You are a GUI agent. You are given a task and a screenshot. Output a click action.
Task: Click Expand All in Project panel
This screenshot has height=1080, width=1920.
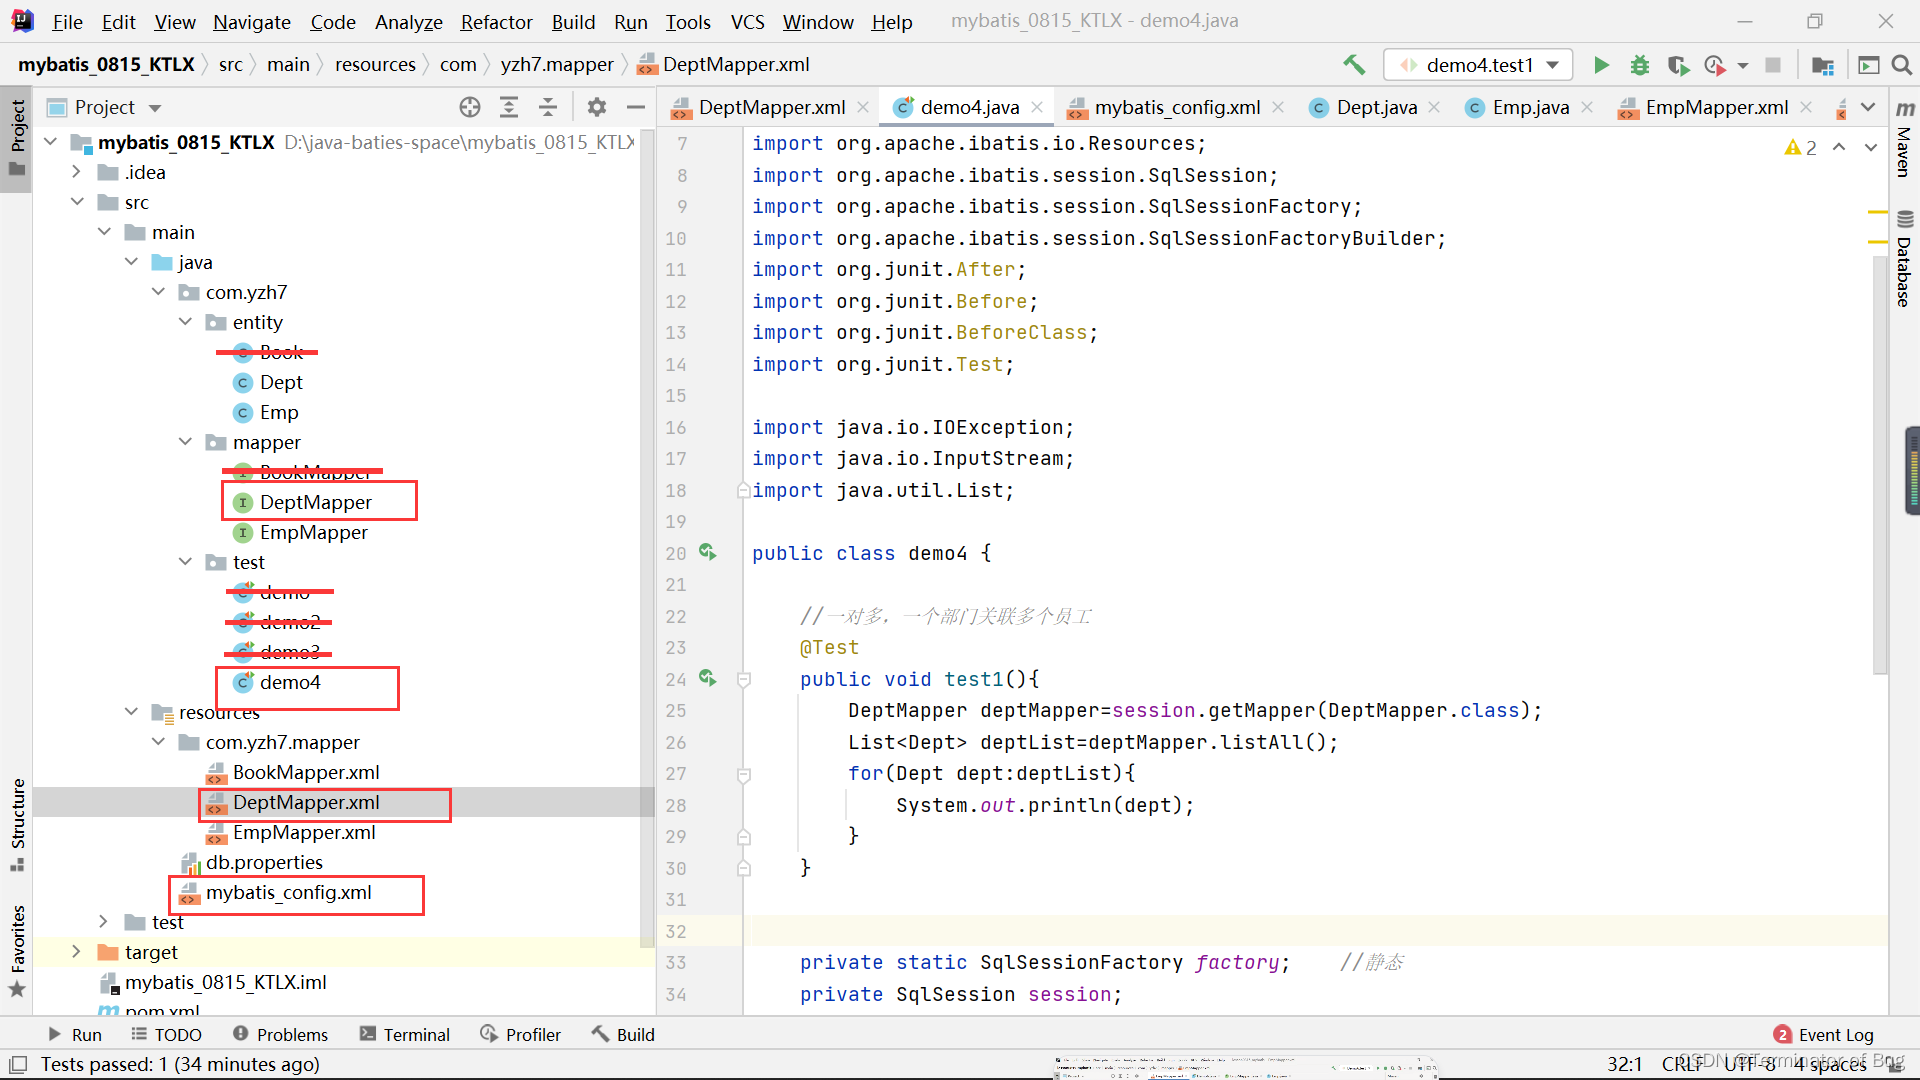(x=509, y=107)
